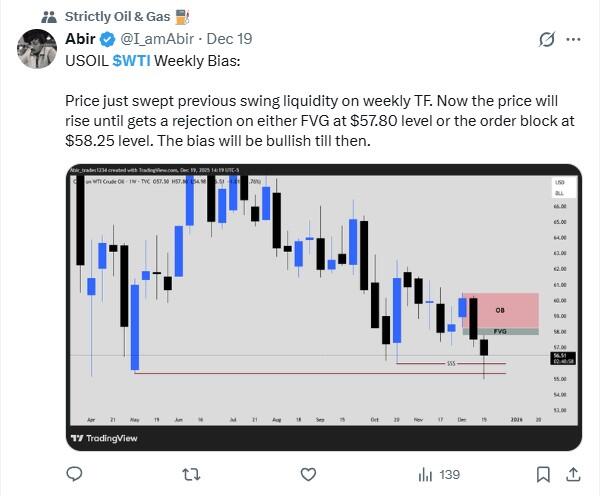
Task: Click the community people icon
Action: (x=48, y=17)
